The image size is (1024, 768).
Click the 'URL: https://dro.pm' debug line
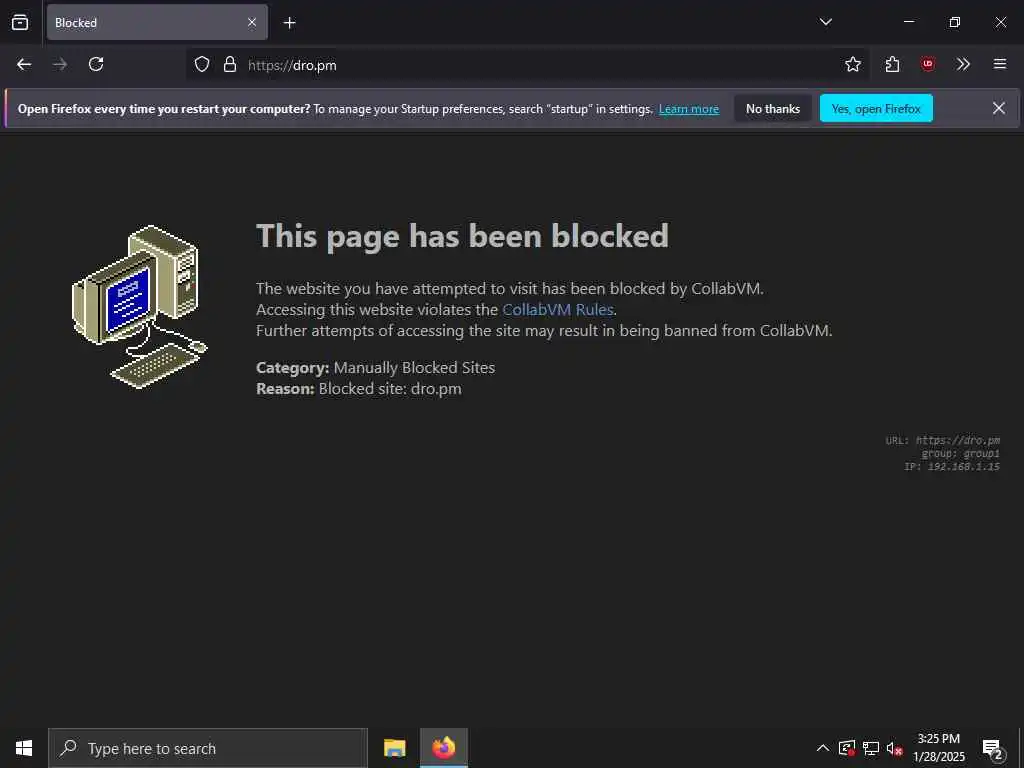[x=942, y=441]
